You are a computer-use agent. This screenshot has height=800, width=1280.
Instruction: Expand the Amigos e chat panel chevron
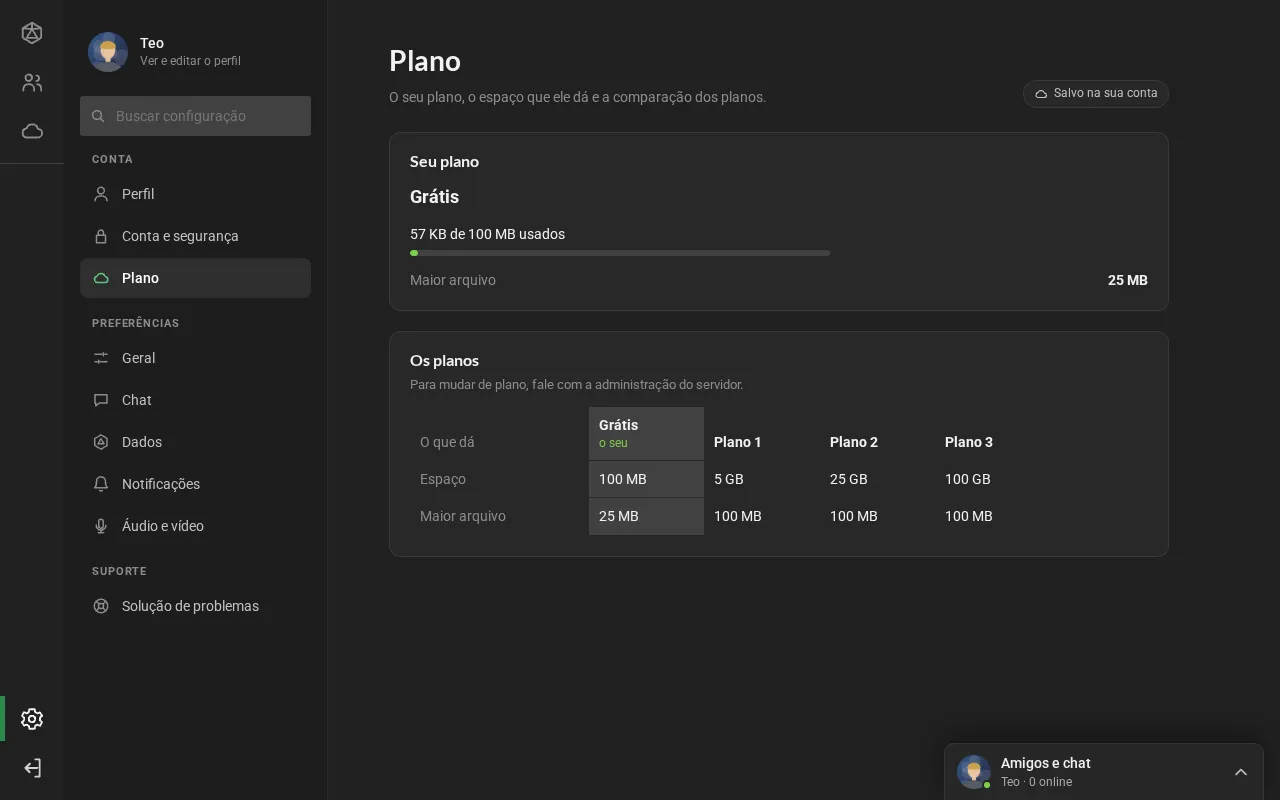pyautogui.click(x=1241, y=772)
